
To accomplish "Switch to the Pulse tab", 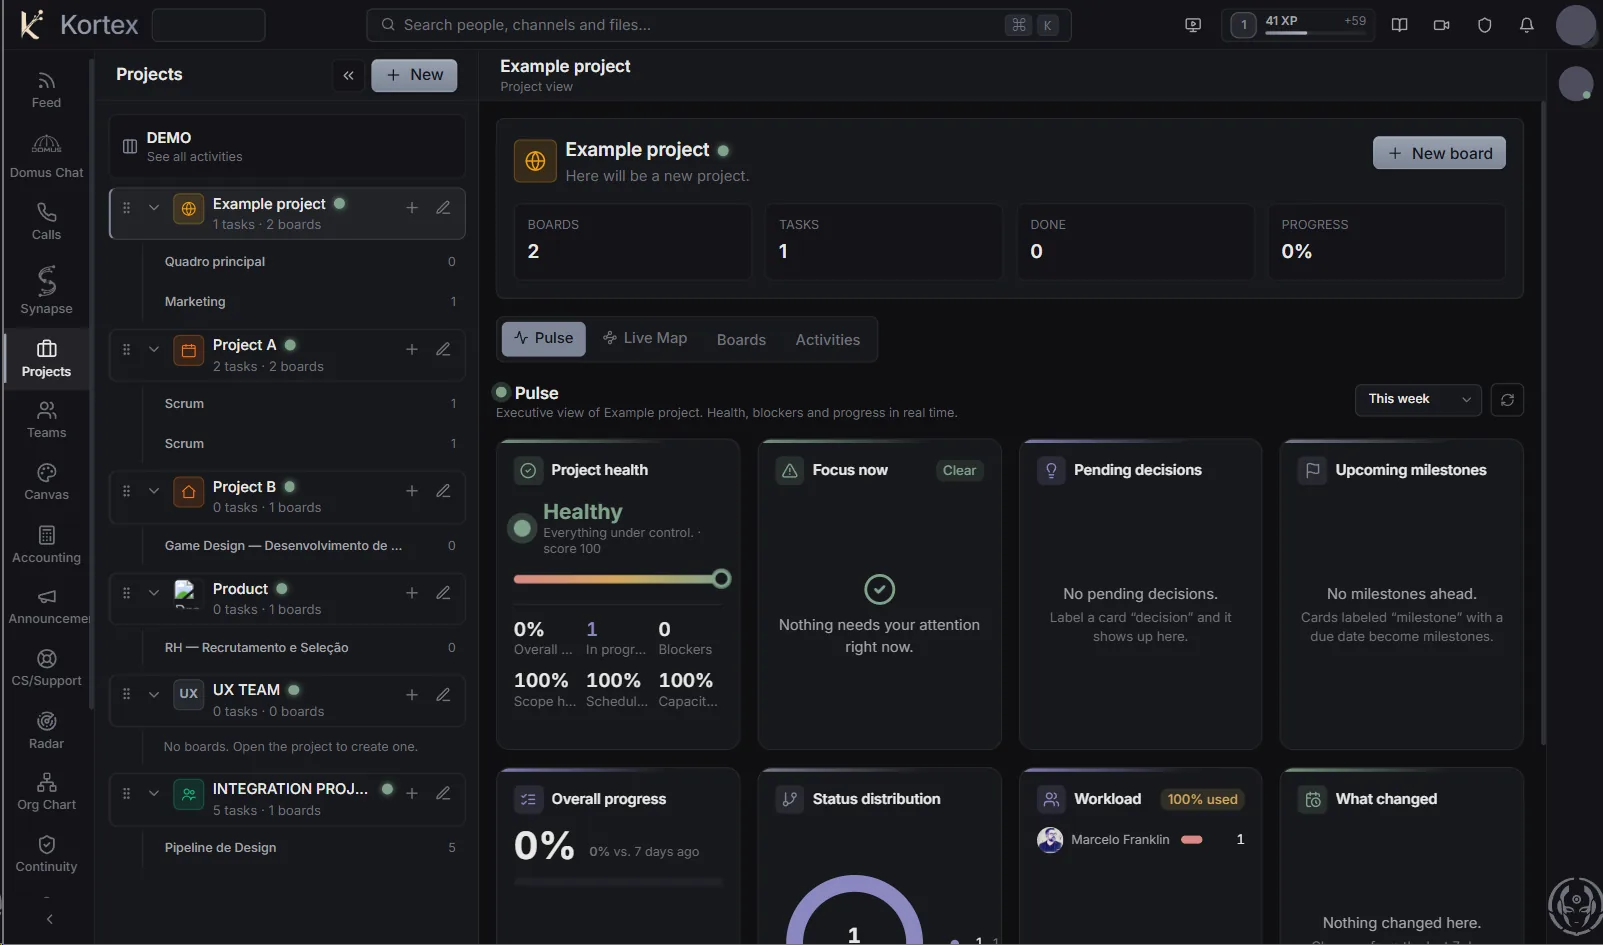I will point(543,339).
